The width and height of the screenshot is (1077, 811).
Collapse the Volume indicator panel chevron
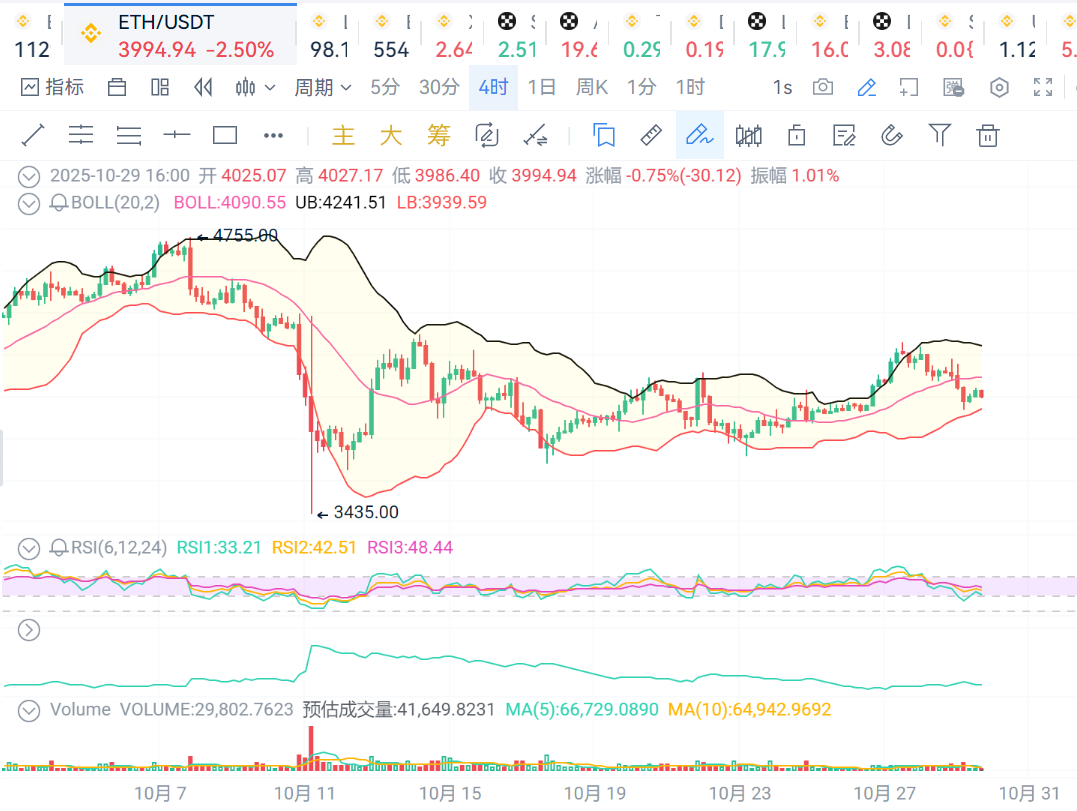30,710
